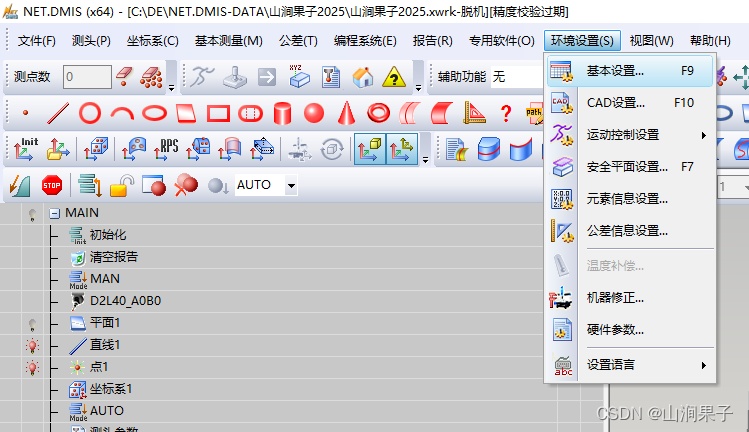Click the single eraser delete-point icon
Screen dimensions: 749x432
click(x=124, y=76)
